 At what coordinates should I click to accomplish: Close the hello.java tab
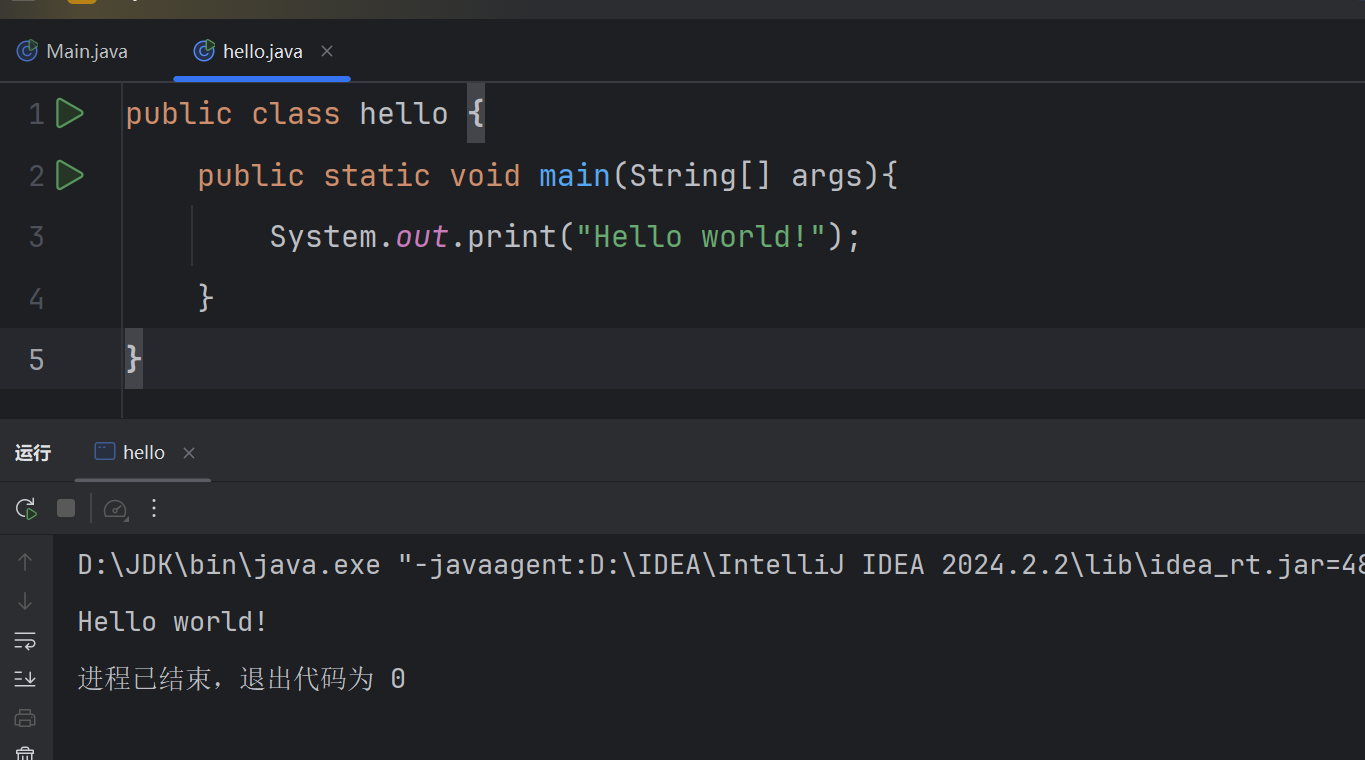click(327, 51)
